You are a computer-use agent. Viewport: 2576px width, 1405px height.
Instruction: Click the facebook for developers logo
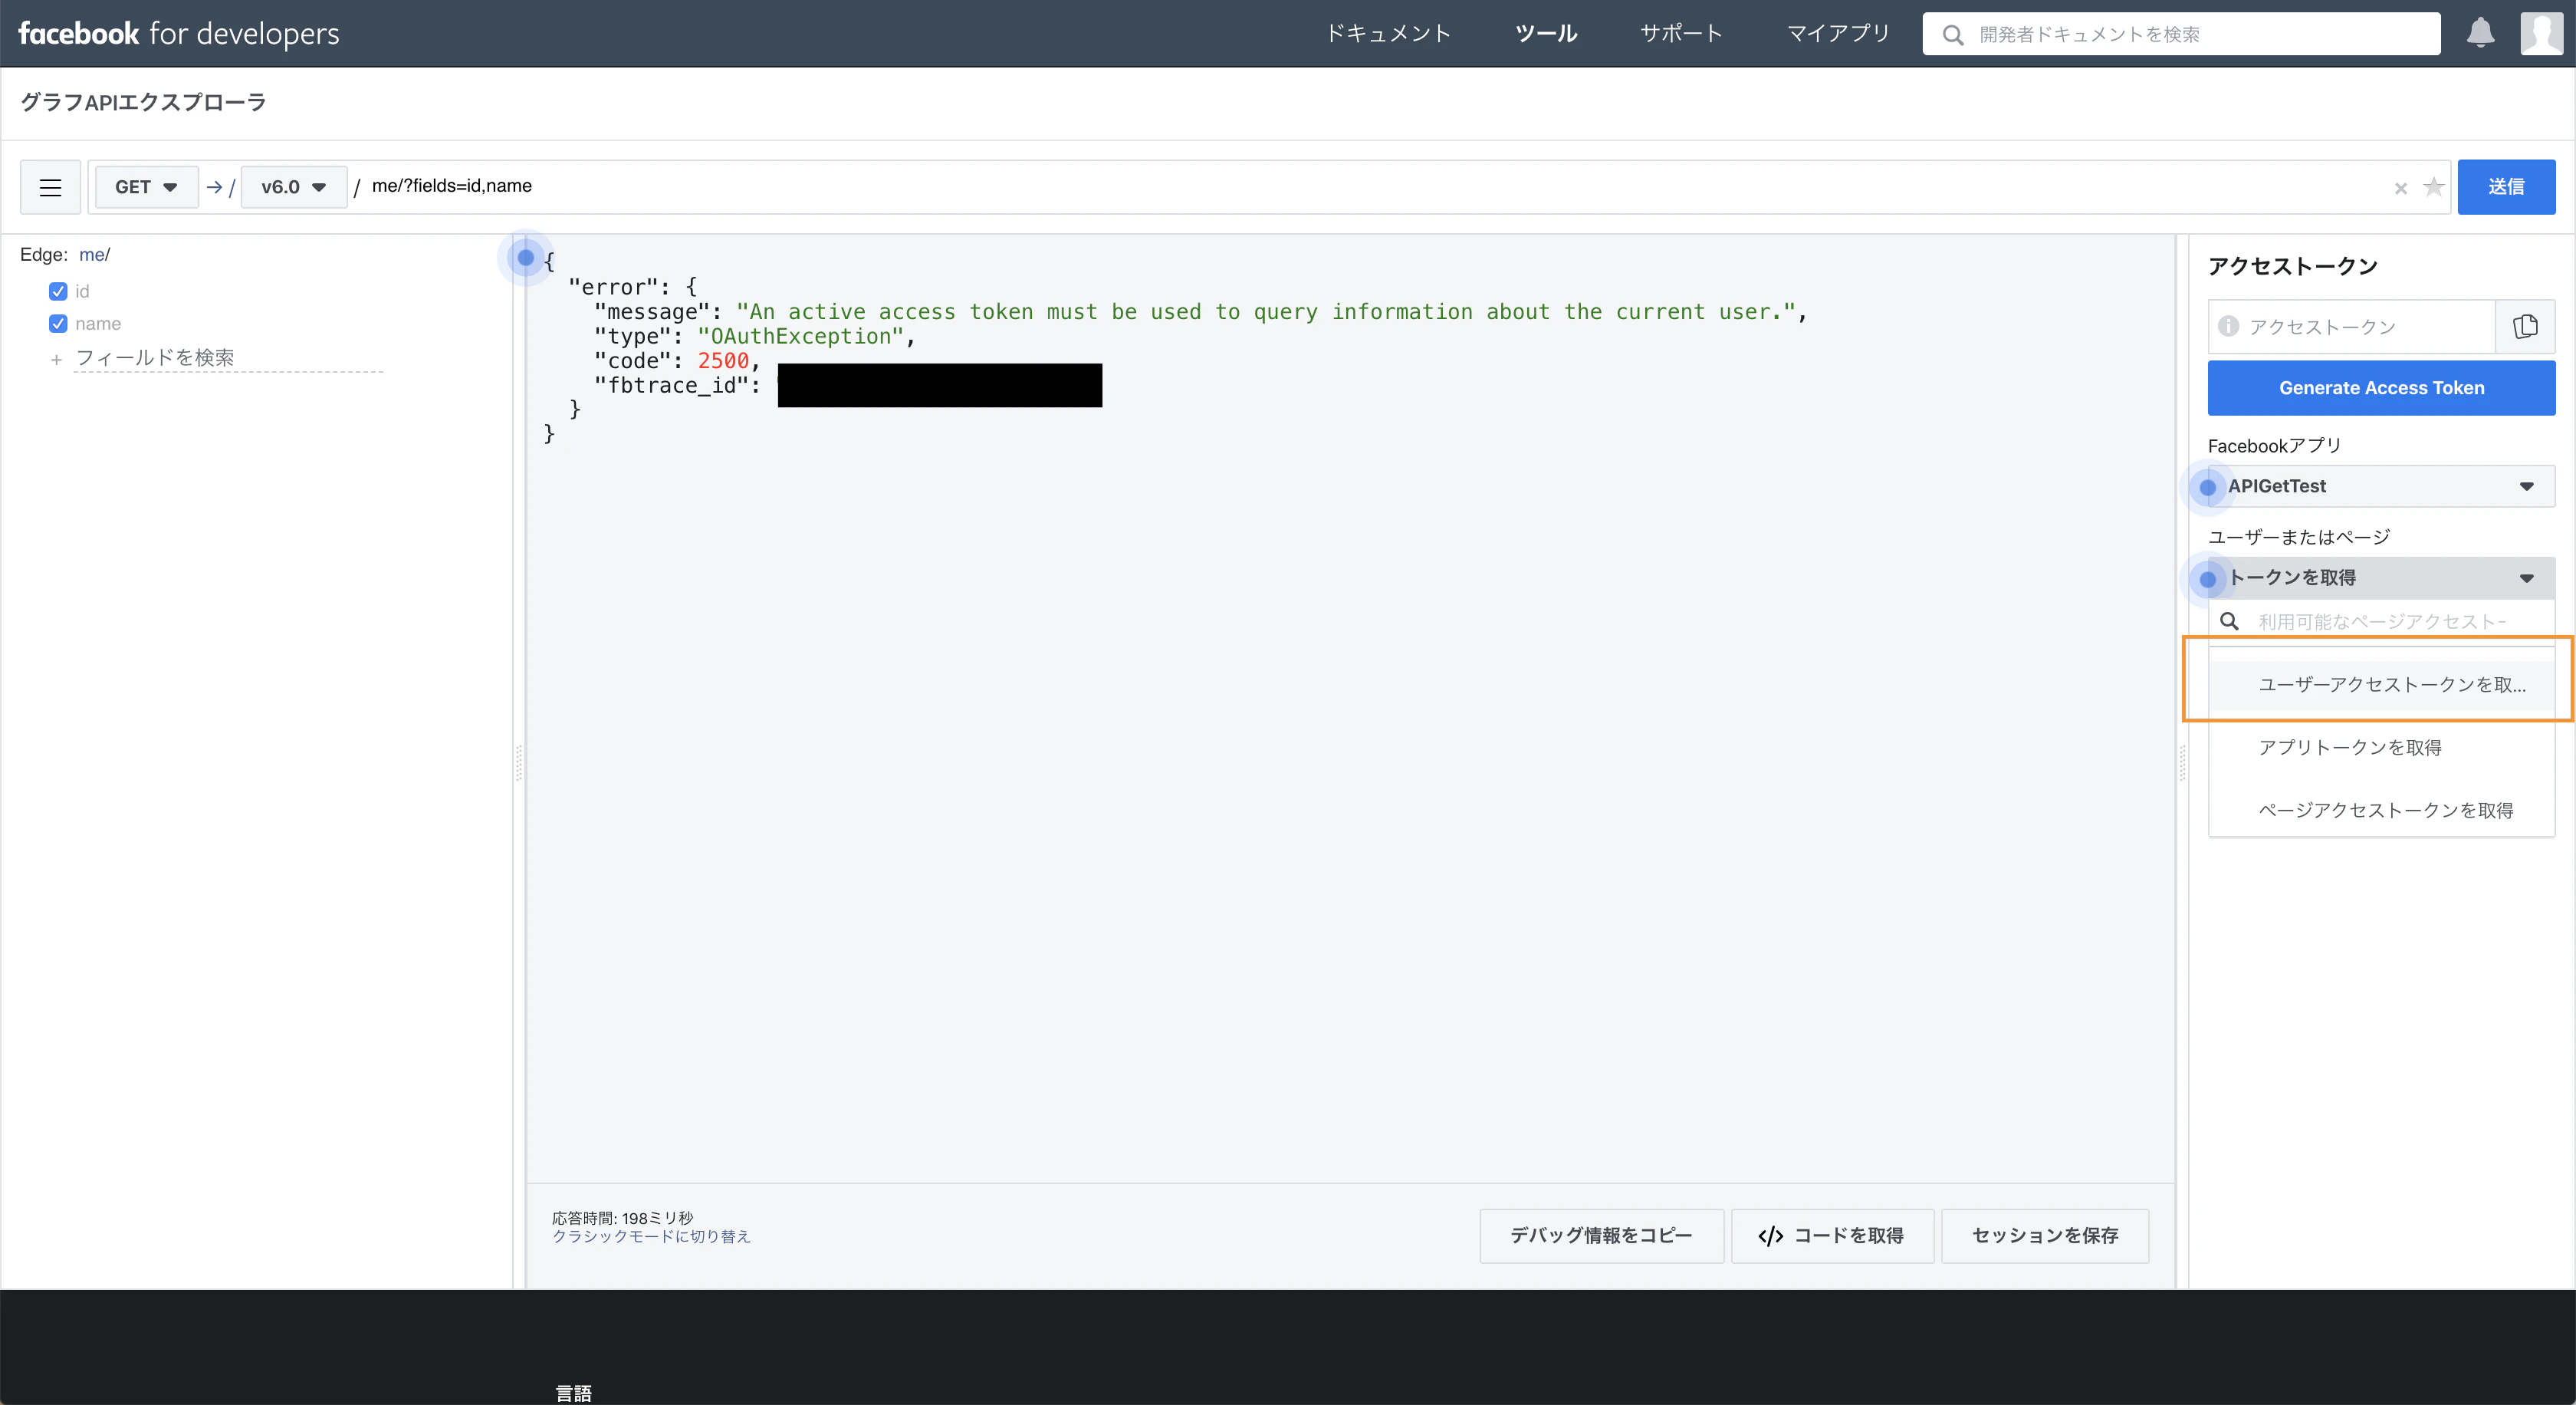point(179,34)
